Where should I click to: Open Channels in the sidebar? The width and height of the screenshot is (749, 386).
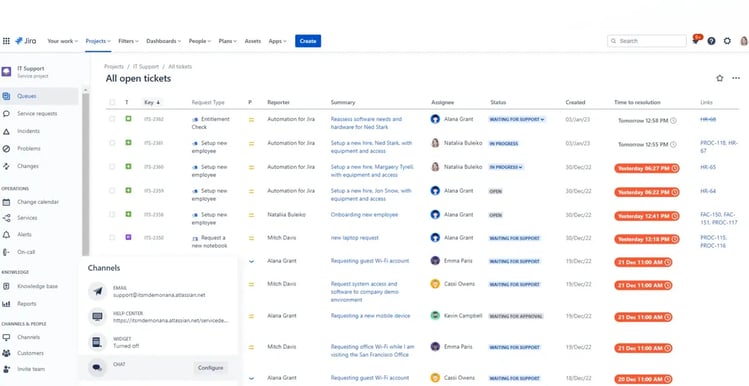(x=29, y=337)
